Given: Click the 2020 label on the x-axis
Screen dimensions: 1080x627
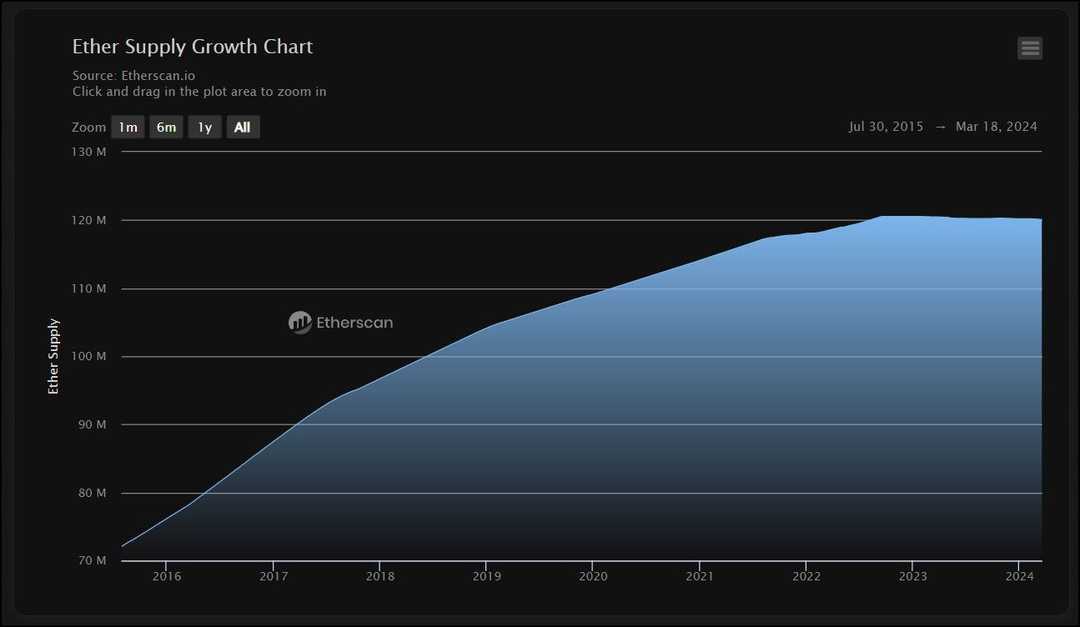Looking at the screenshot, I should 593,576.
